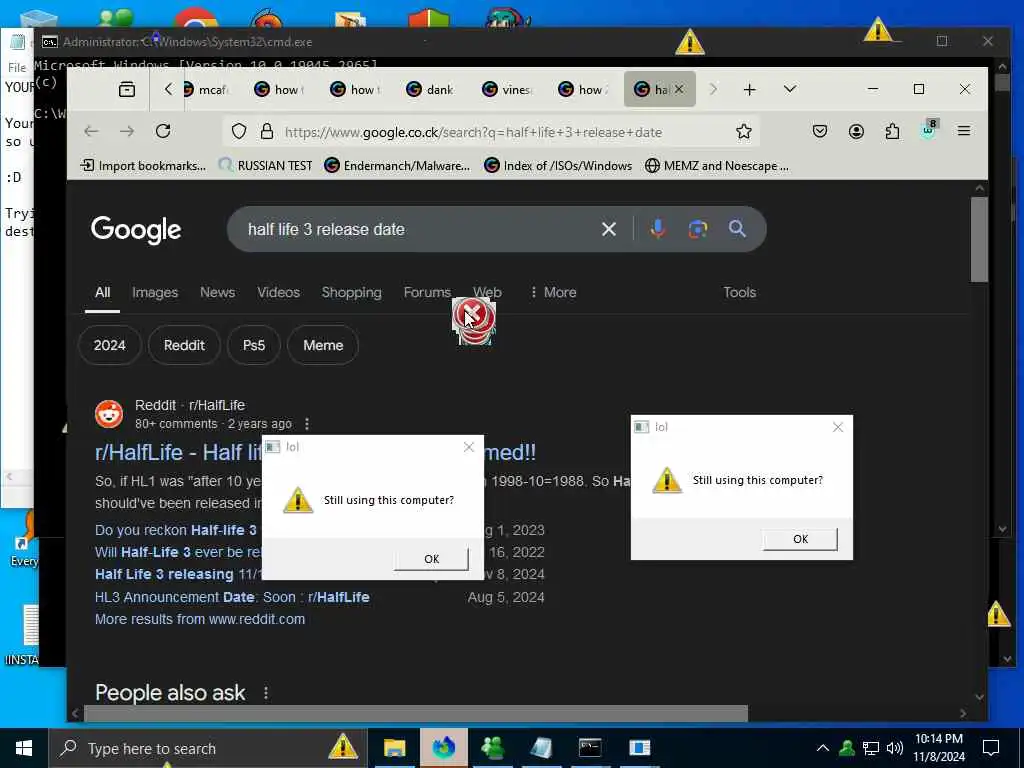Select the Forums search tab
Viewport: 1024px width, 768px height.
pos(427,292)
